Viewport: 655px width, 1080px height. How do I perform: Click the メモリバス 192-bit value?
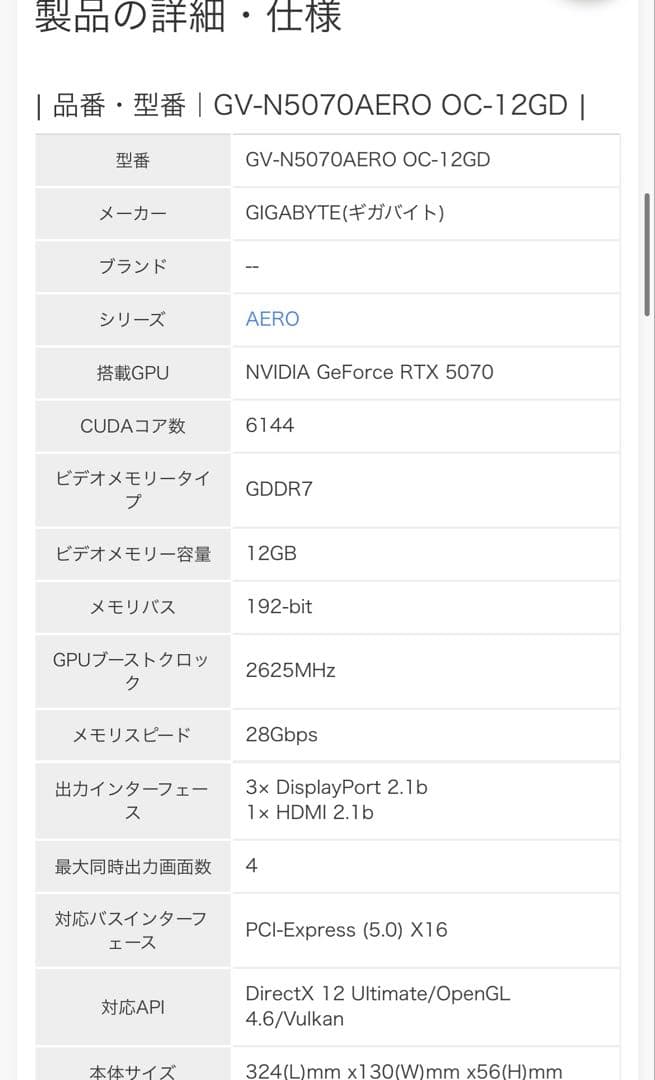pos(277,606)
